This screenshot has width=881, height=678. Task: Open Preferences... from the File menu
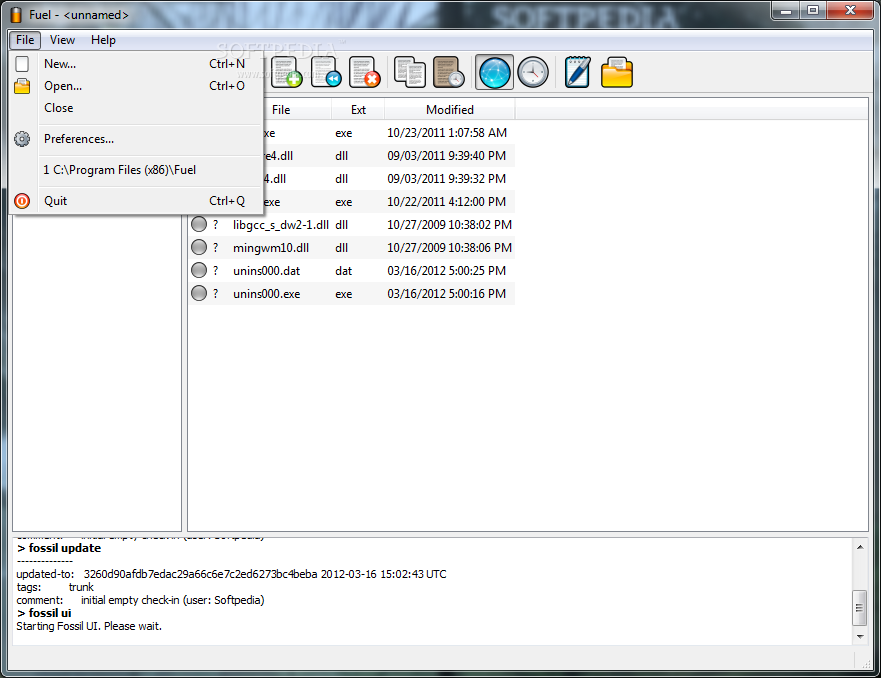137,139
